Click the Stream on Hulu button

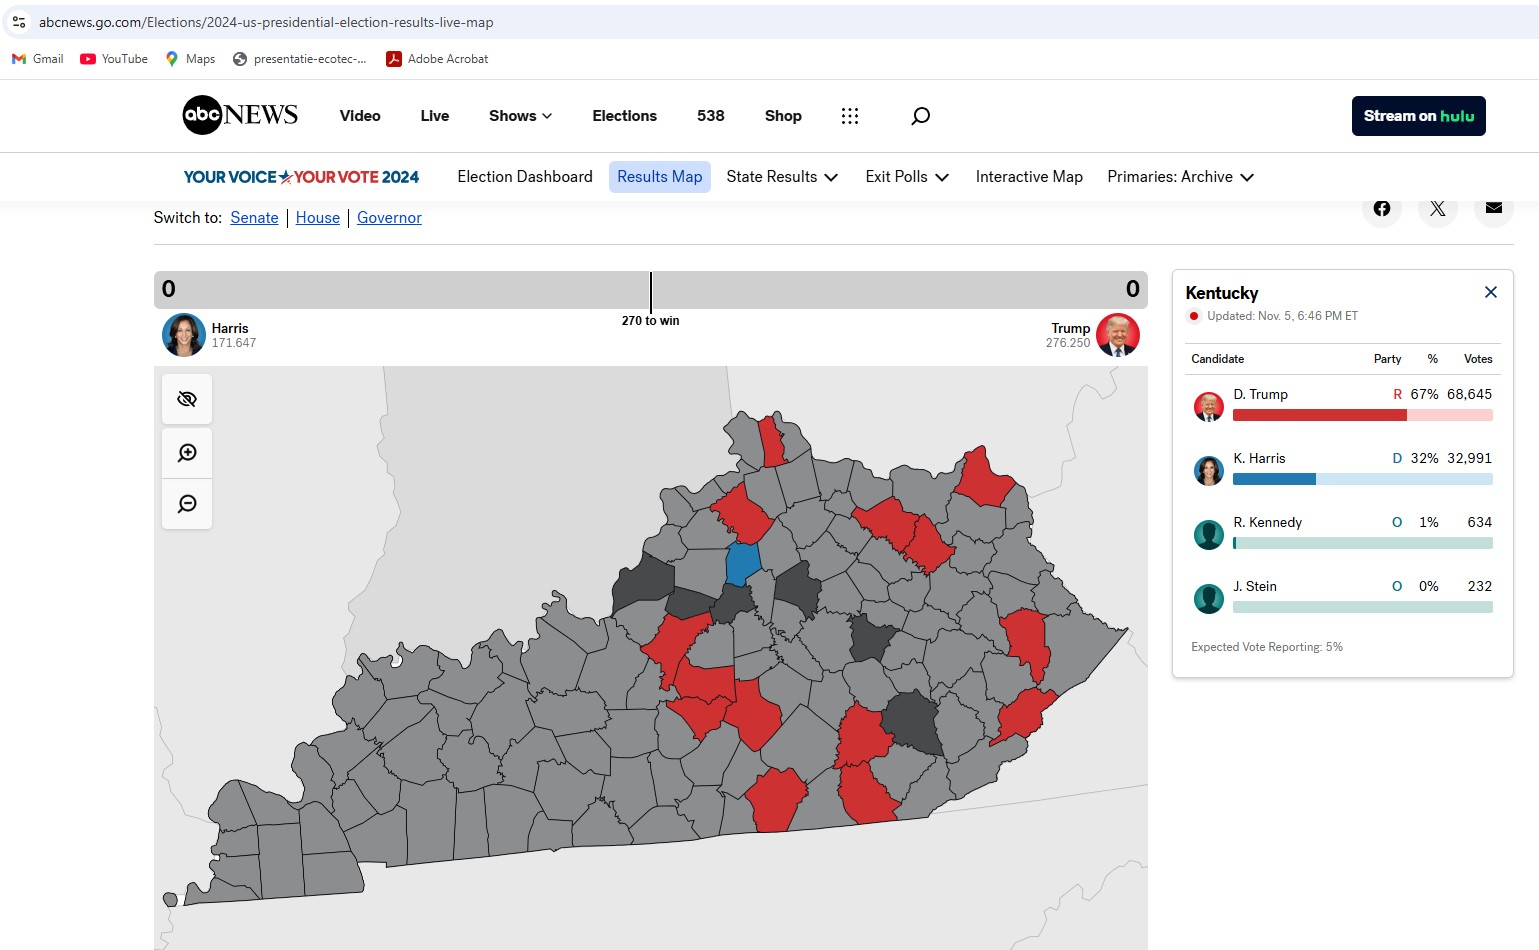(x=1418, y=116)
